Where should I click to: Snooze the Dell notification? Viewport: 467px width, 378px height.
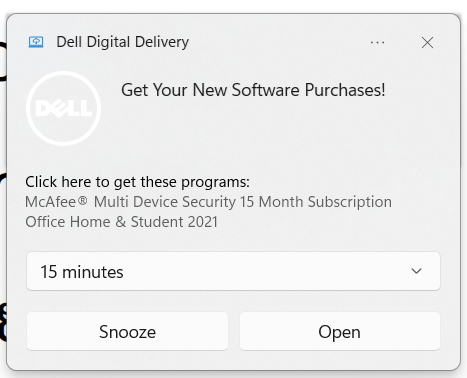(127, 331)
